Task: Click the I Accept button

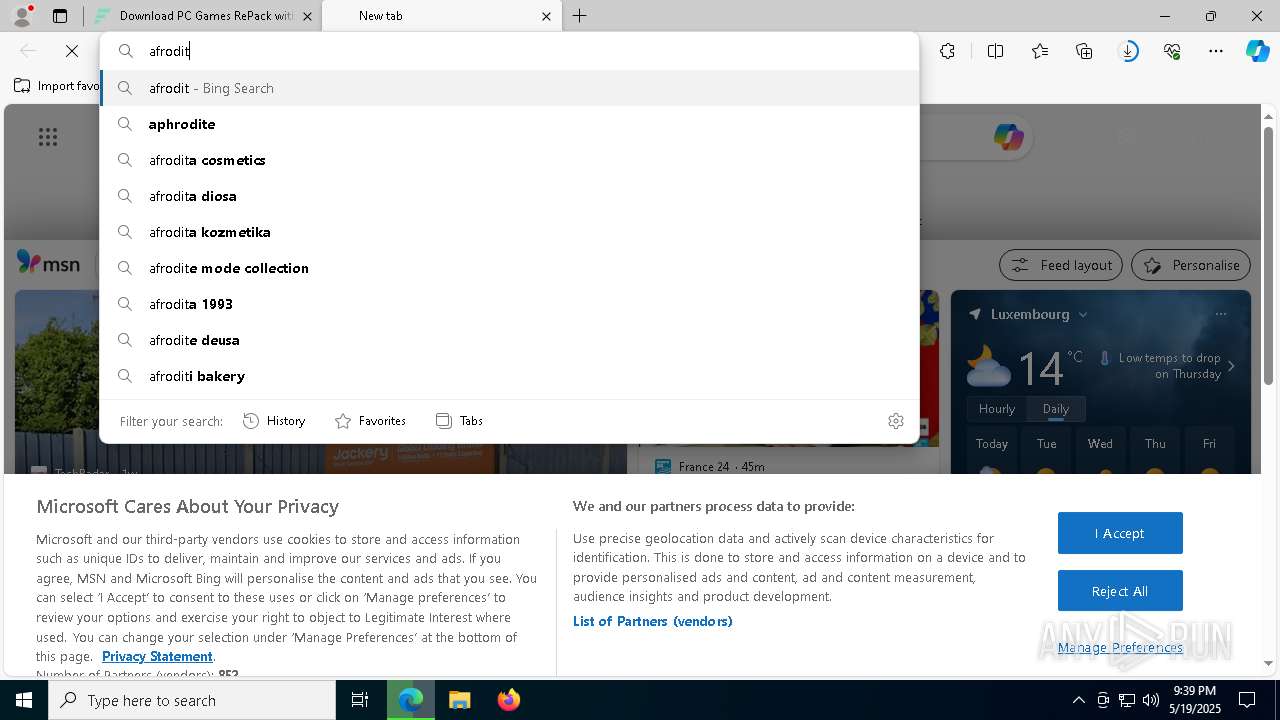Action: tap(1120, 533)
